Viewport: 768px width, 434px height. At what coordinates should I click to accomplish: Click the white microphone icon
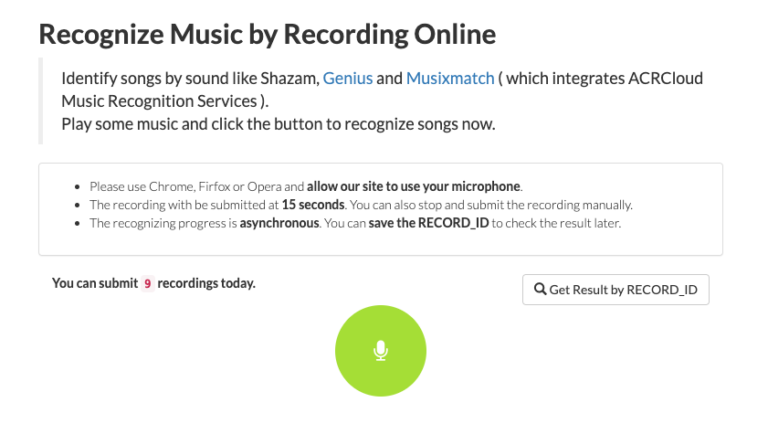coord(380,350)
